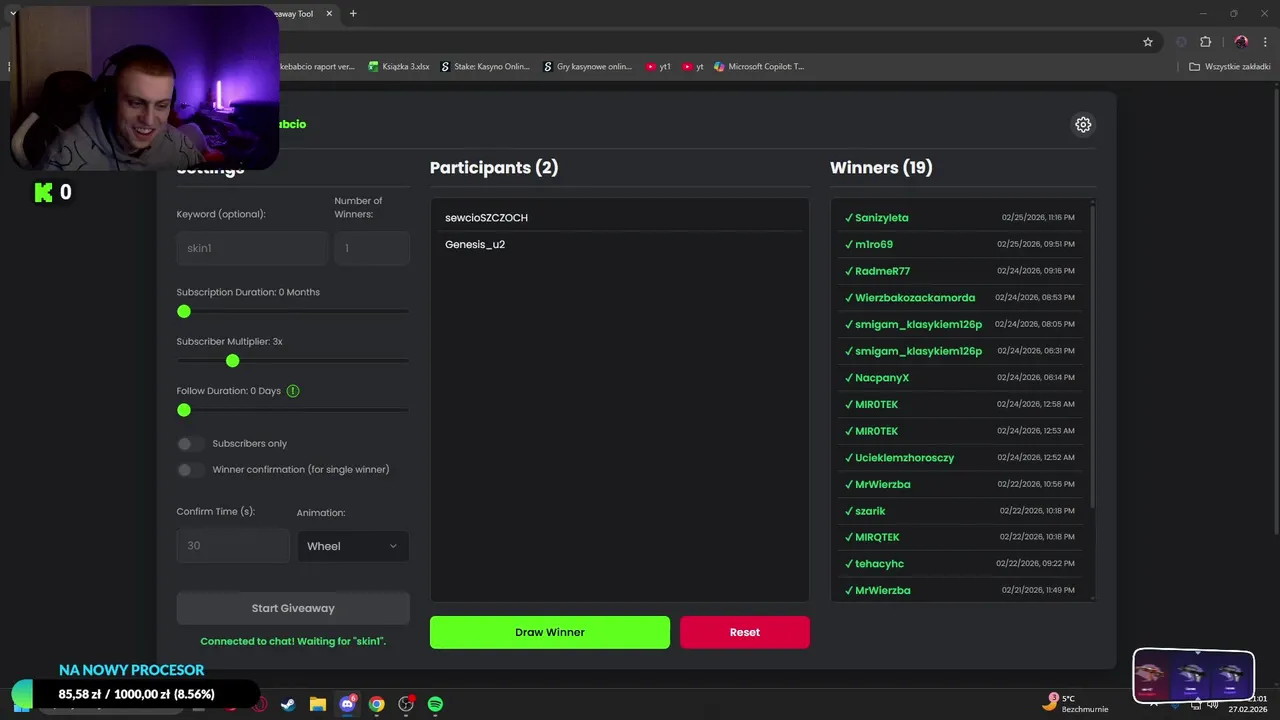This screenshot has height=720, width=1280.
Task: Click winner NacpanyX
Action: click(x=881, y=378)
